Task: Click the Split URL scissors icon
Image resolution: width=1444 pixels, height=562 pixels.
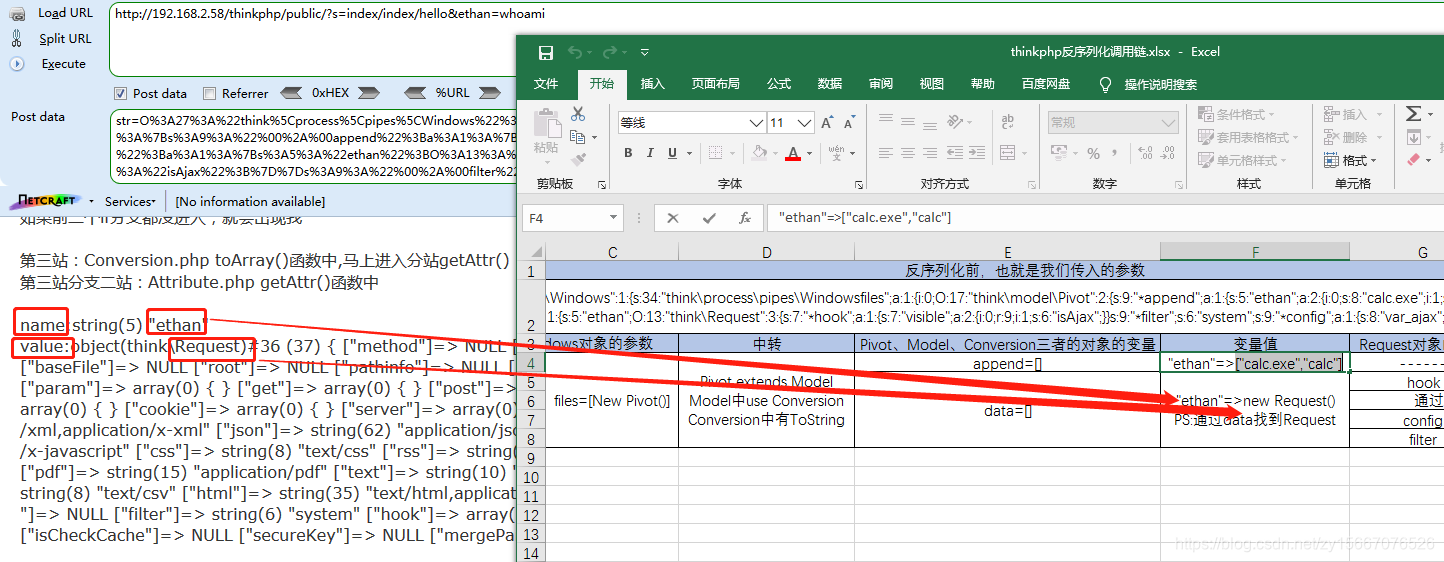Action: (17, 39)
